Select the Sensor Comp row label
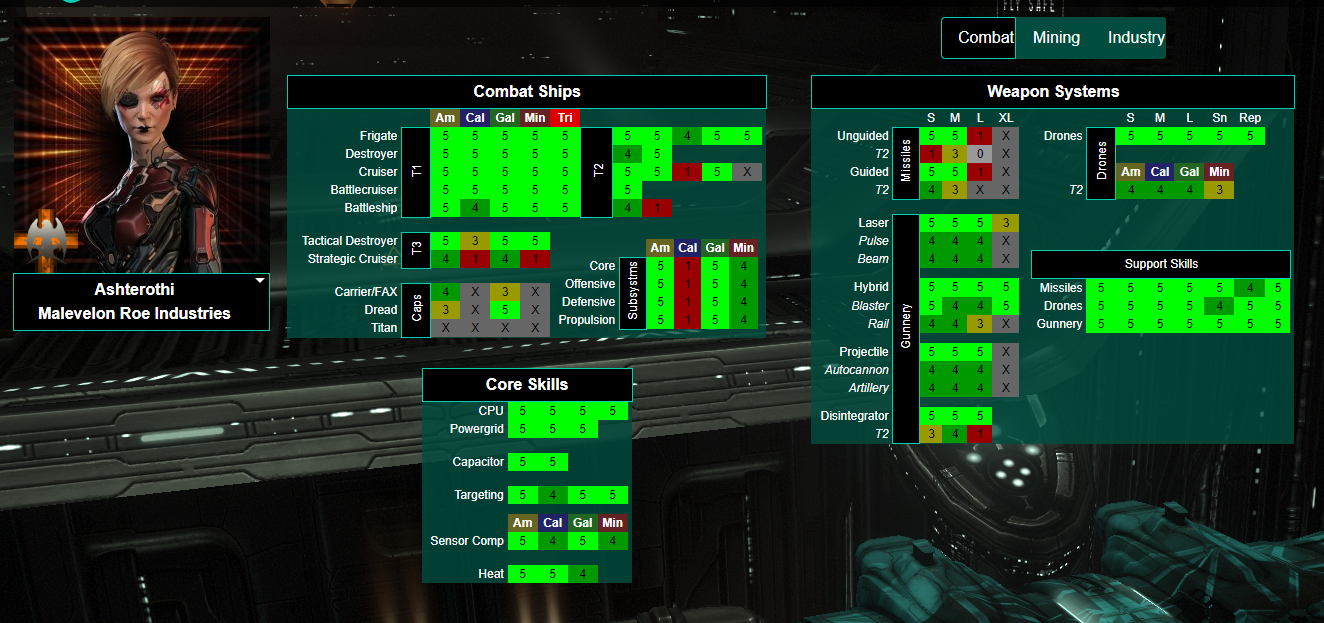 pos(467,541)
